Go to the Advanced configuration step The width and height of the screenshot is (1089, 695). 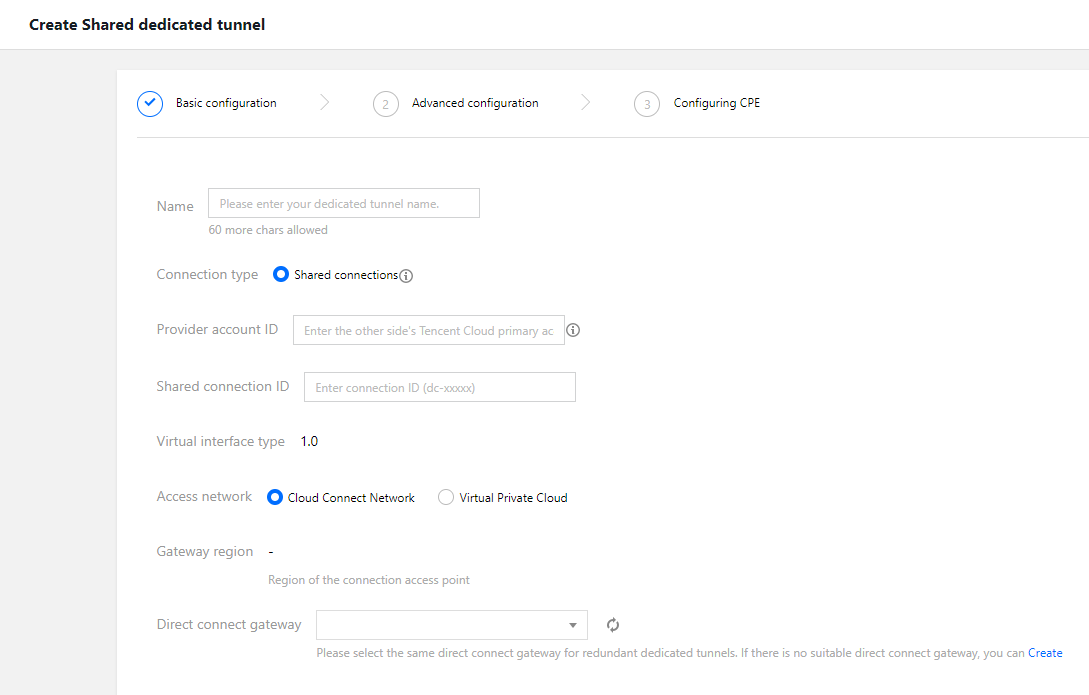(475, 103)
